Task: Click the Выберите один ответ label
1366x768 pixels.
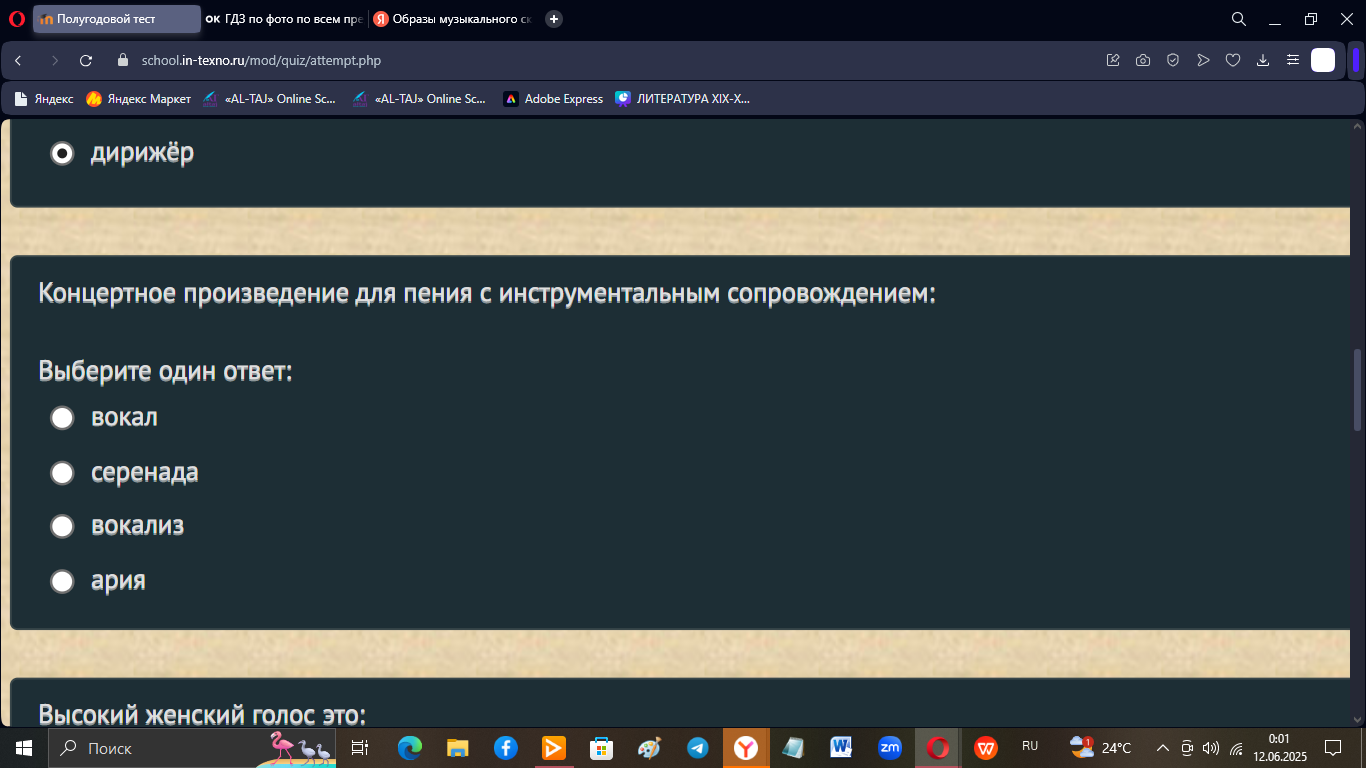Action: pos(165,371)
